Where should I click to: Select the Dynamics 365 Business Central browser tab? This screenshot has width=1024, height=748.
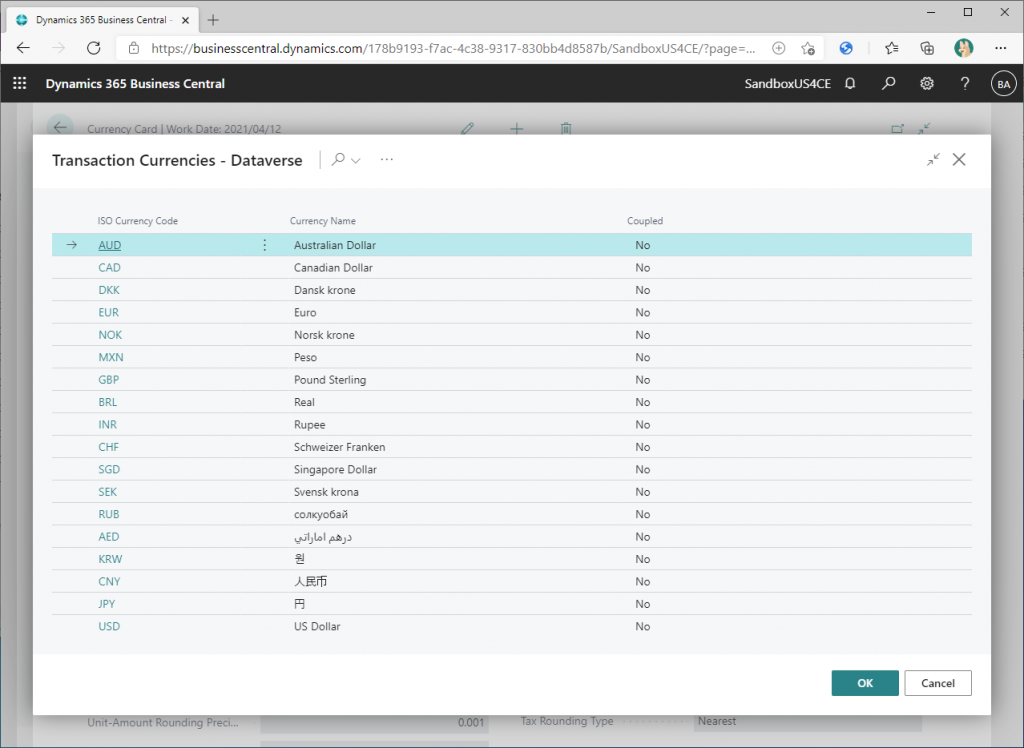coord(104,20)
